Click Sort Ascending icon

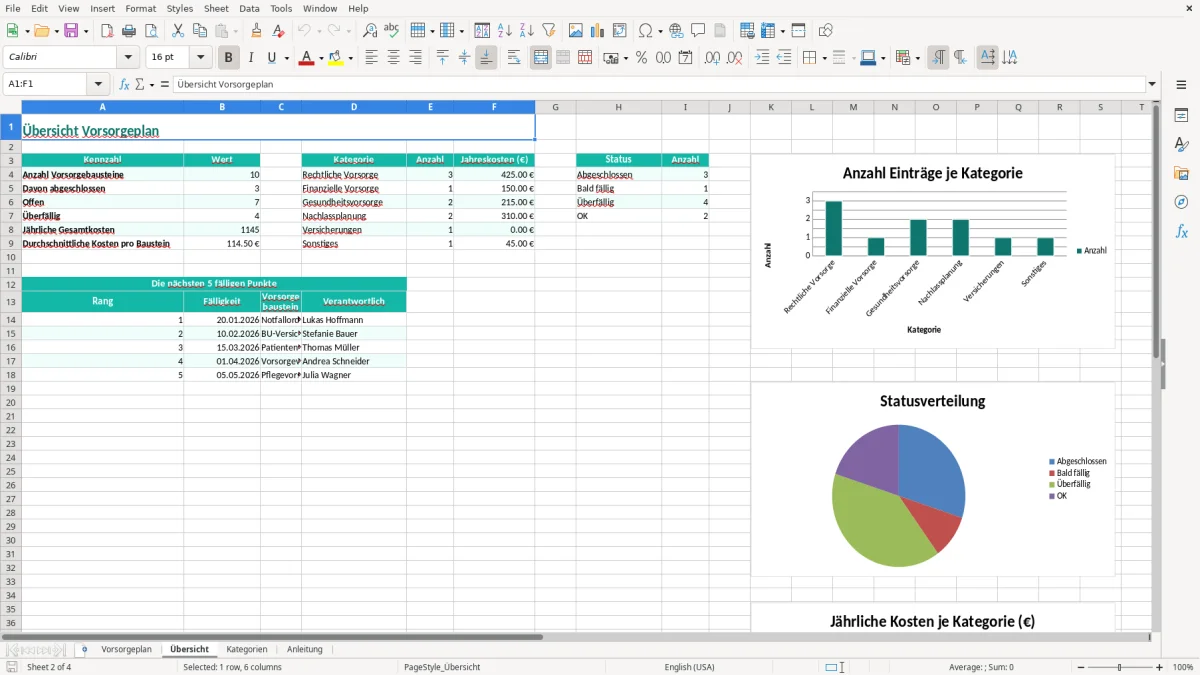pos(505,31)
